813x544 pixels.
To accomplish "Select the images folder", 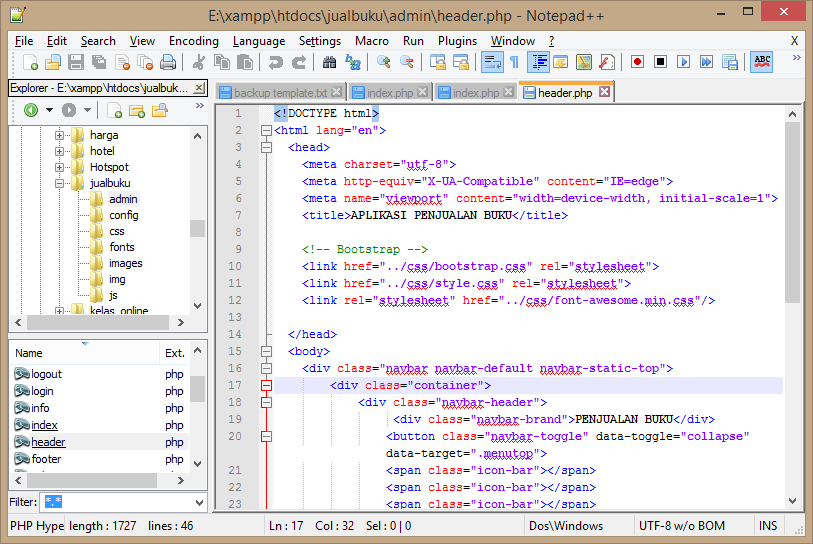I will pos(125,263).
